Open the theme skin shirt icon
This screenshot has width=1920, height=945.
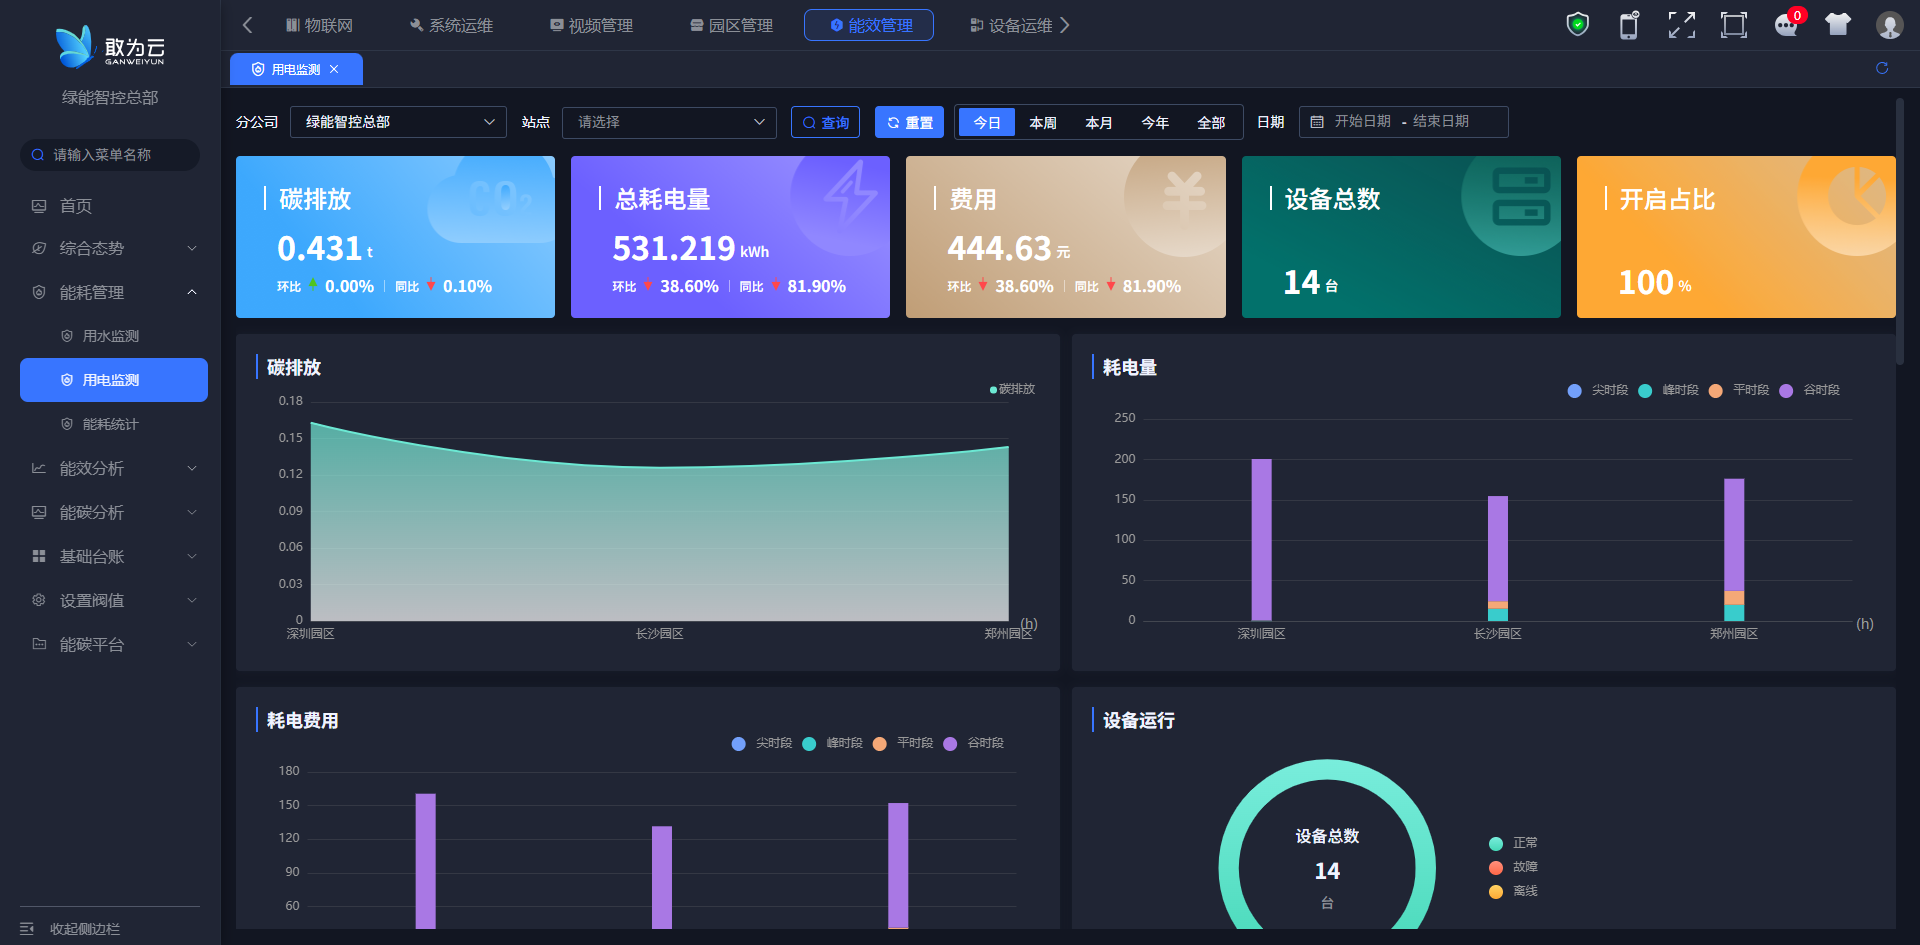point(1838,25)
